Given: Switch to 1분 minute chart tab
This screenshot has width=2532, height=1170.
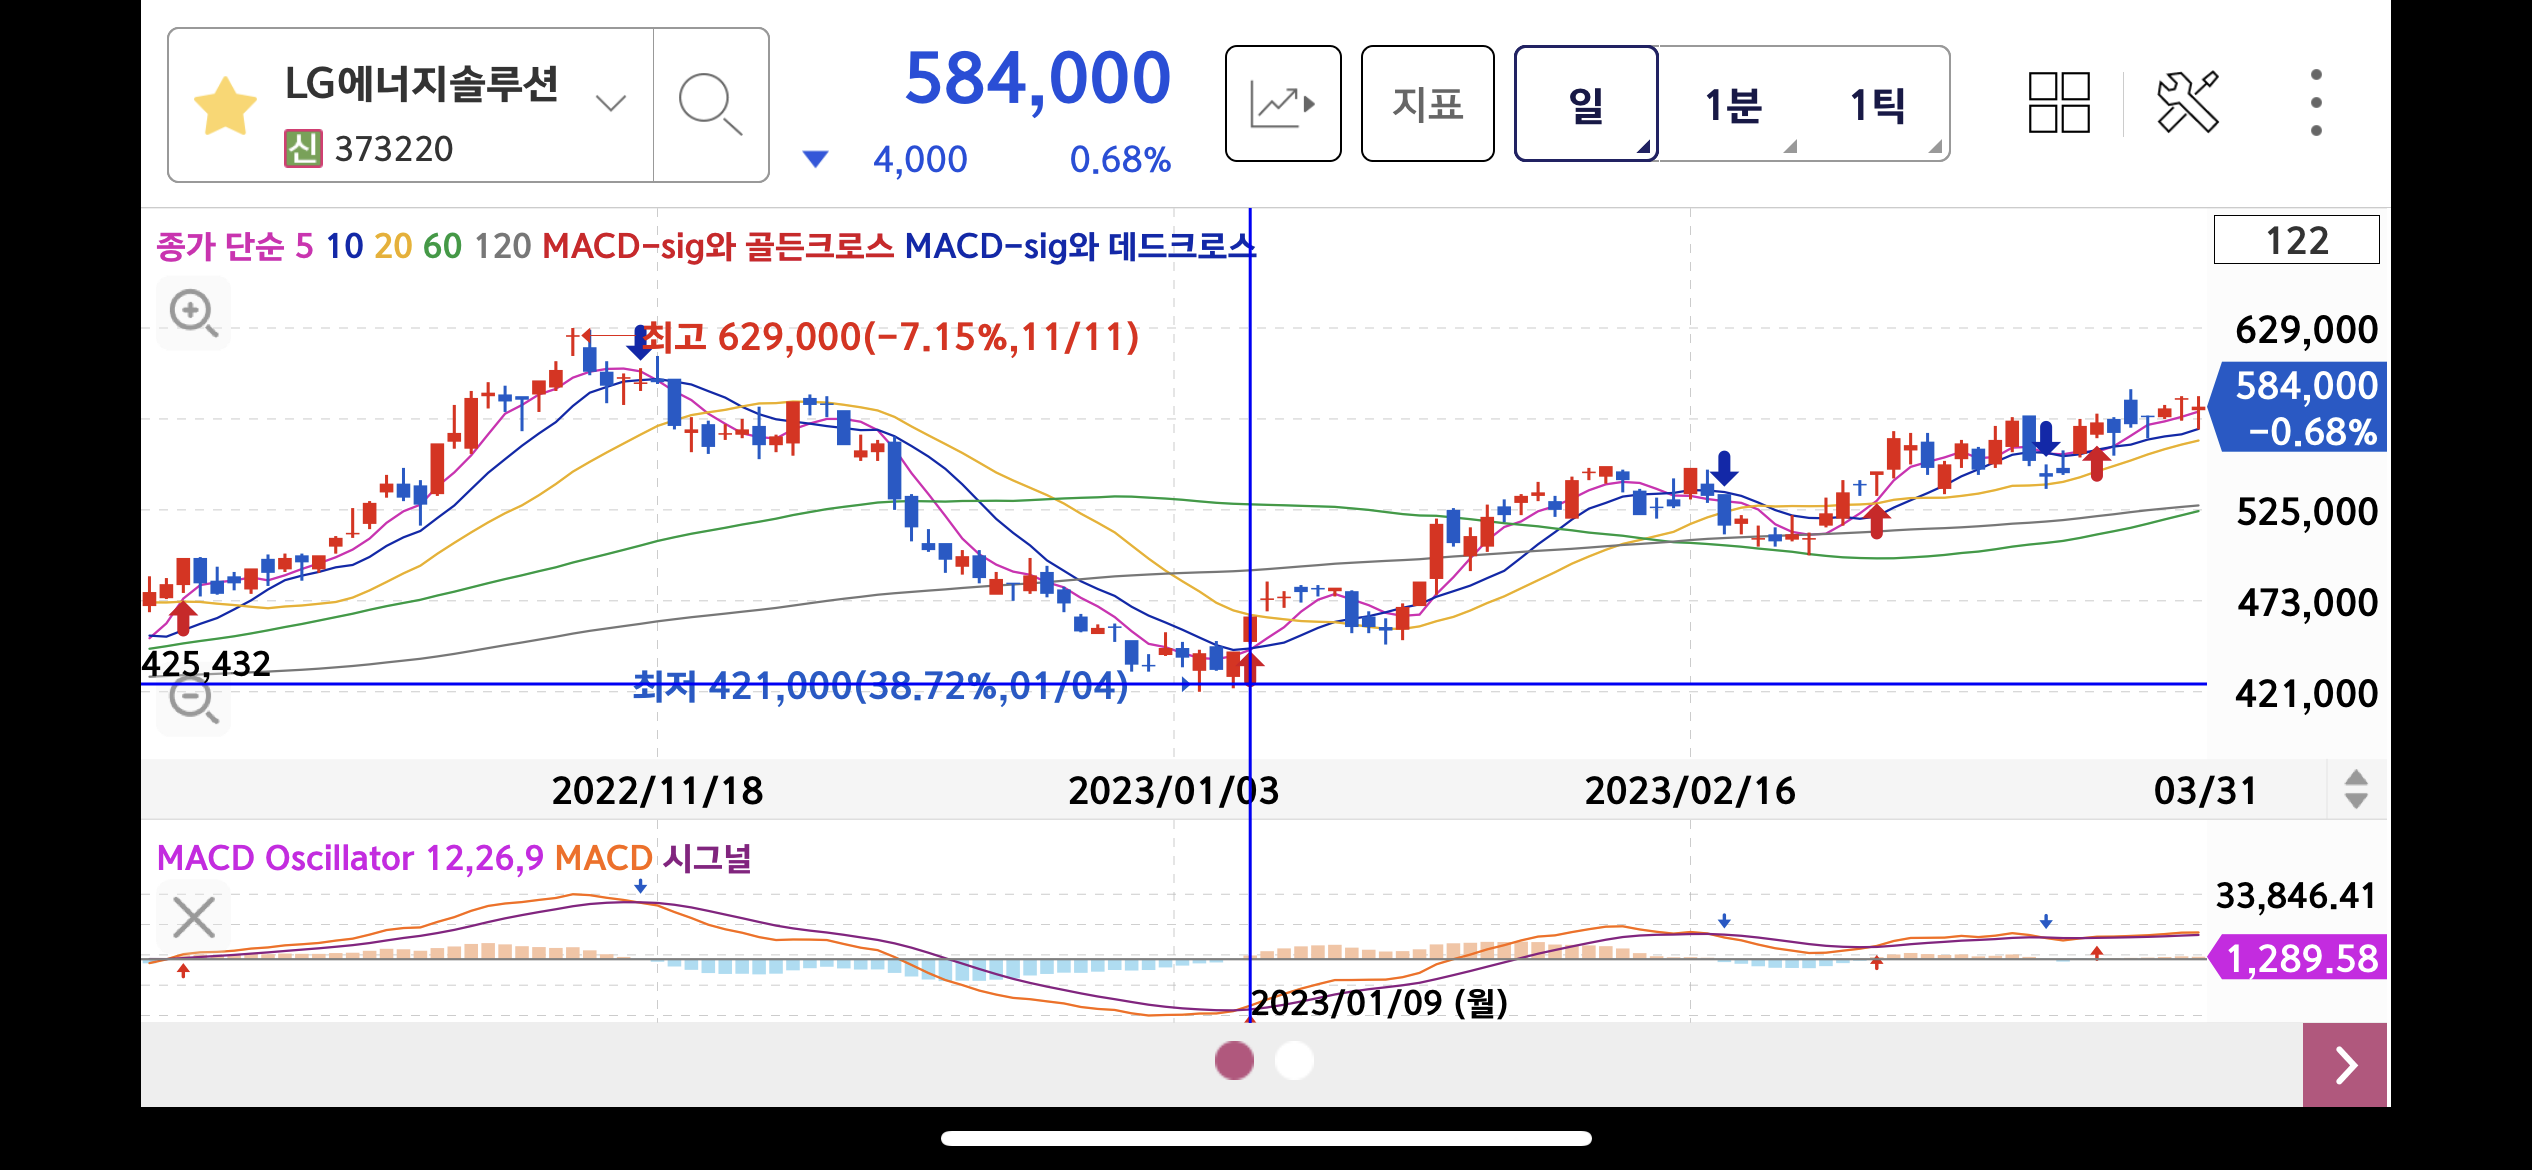Looking at the screenshot, I should (1733, 104).
